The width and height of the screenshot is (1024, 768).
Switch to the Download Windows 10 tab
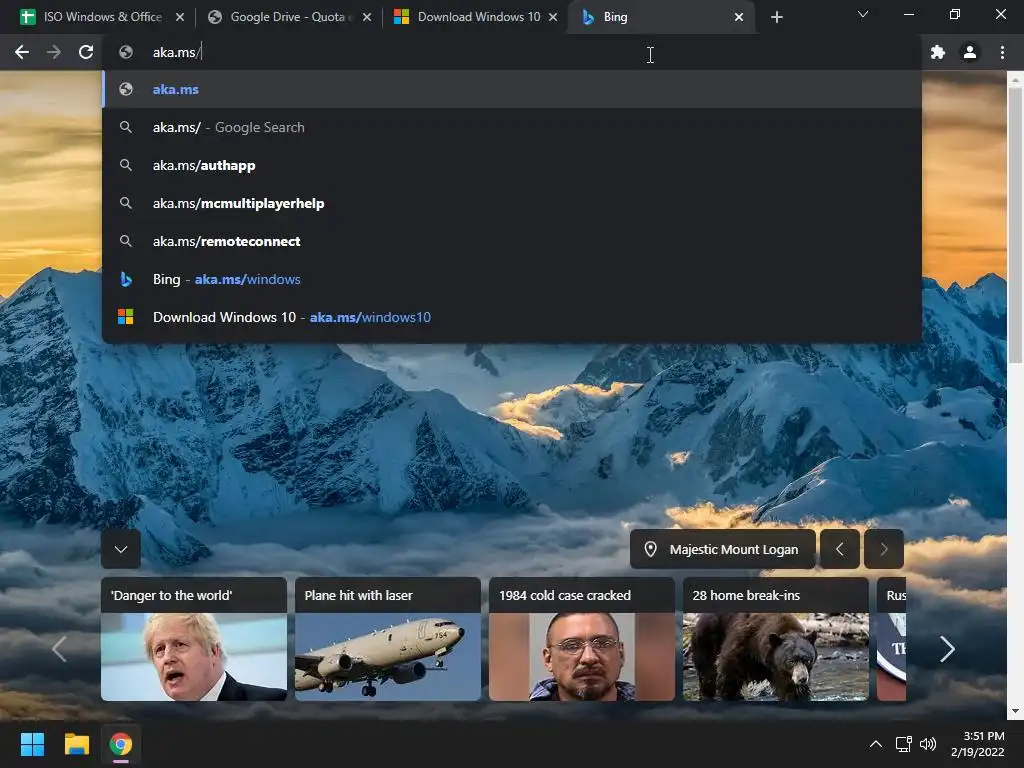click(x=475, y=17)
